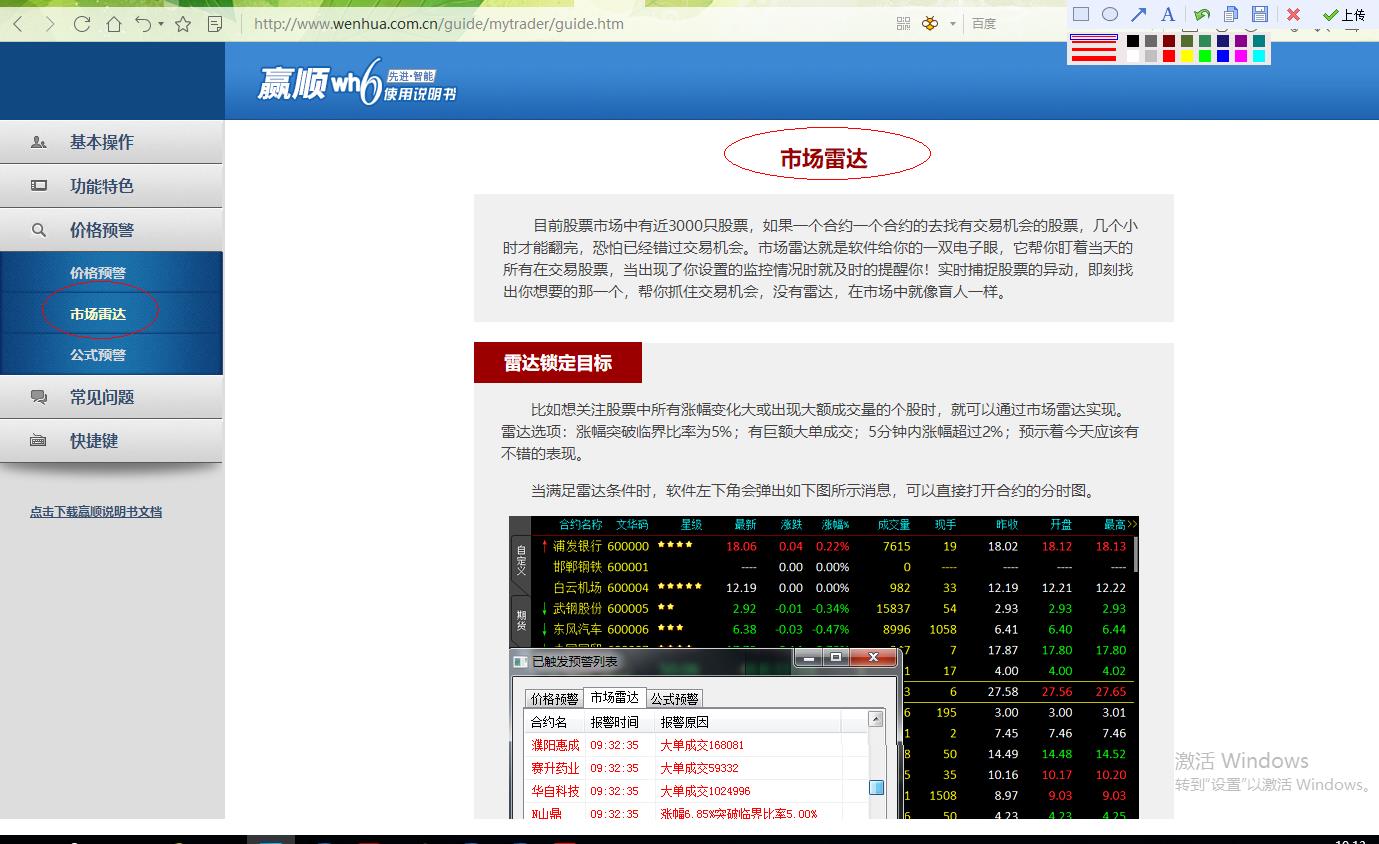Copy screenshot to clipboard icon
Screen dimensions: 1379x844
tap(1231, 14)
